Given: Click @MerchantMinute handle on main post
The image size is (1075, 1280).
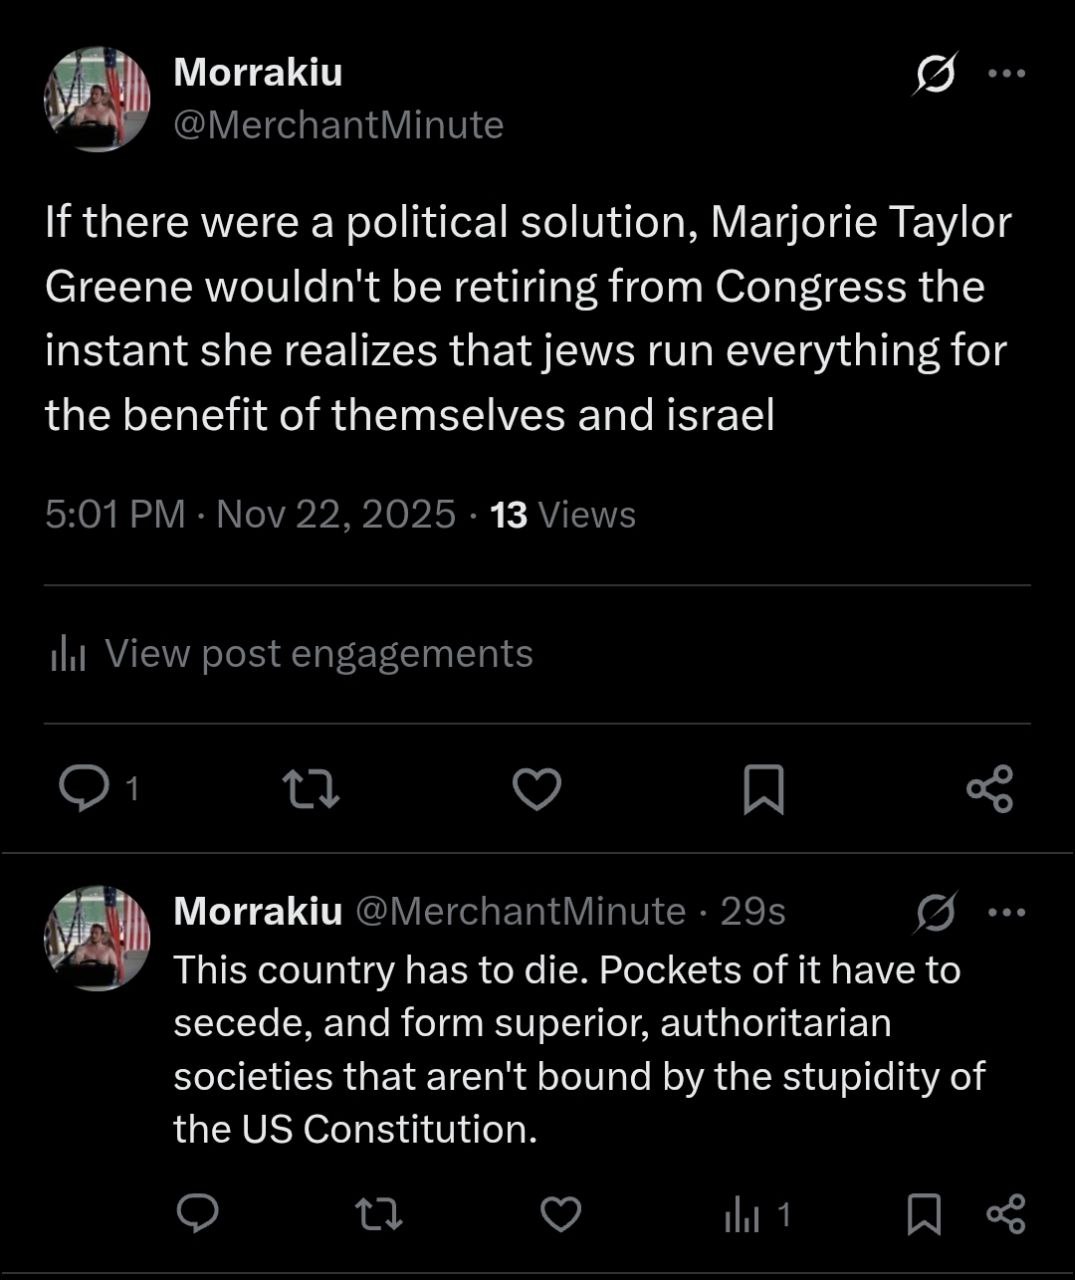Looking at the screenshot, I should [x=338, y=125].
